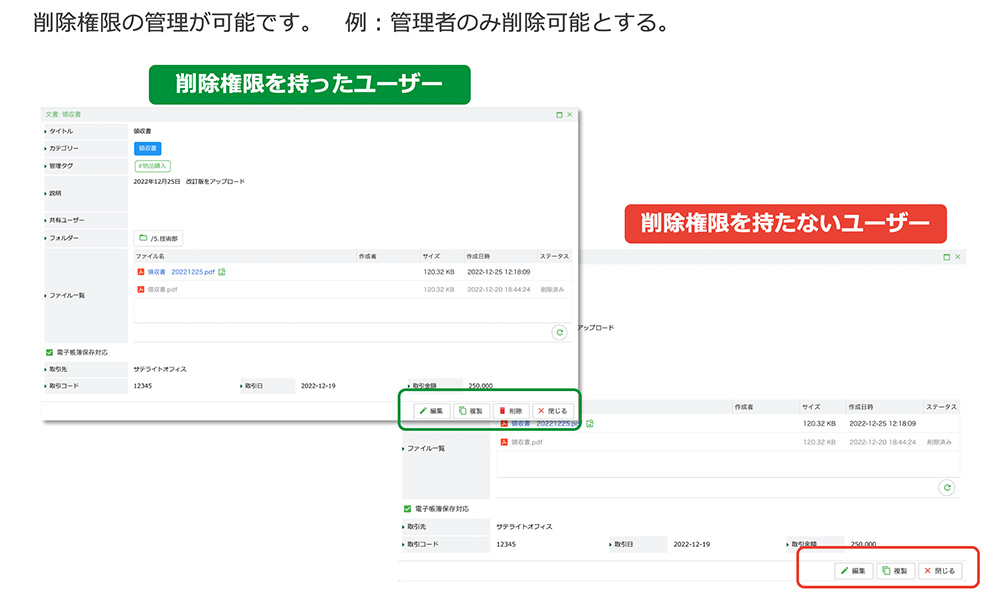Expand the 共有ユーザー field row
The image size is (1000, 604).
pos(46,219)
